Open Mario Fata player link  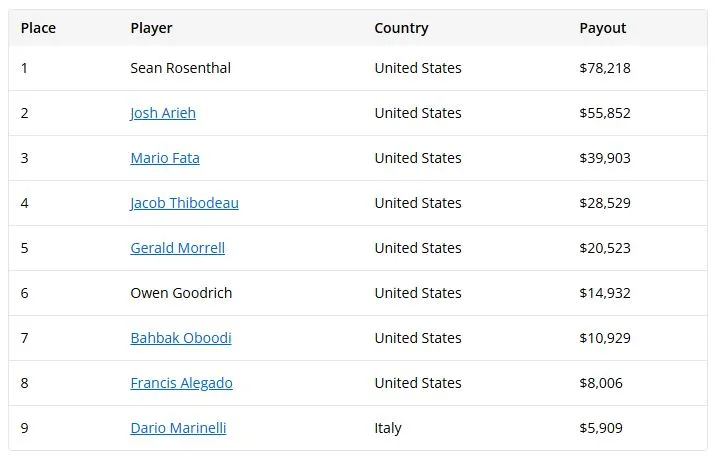tap(165, 158)
